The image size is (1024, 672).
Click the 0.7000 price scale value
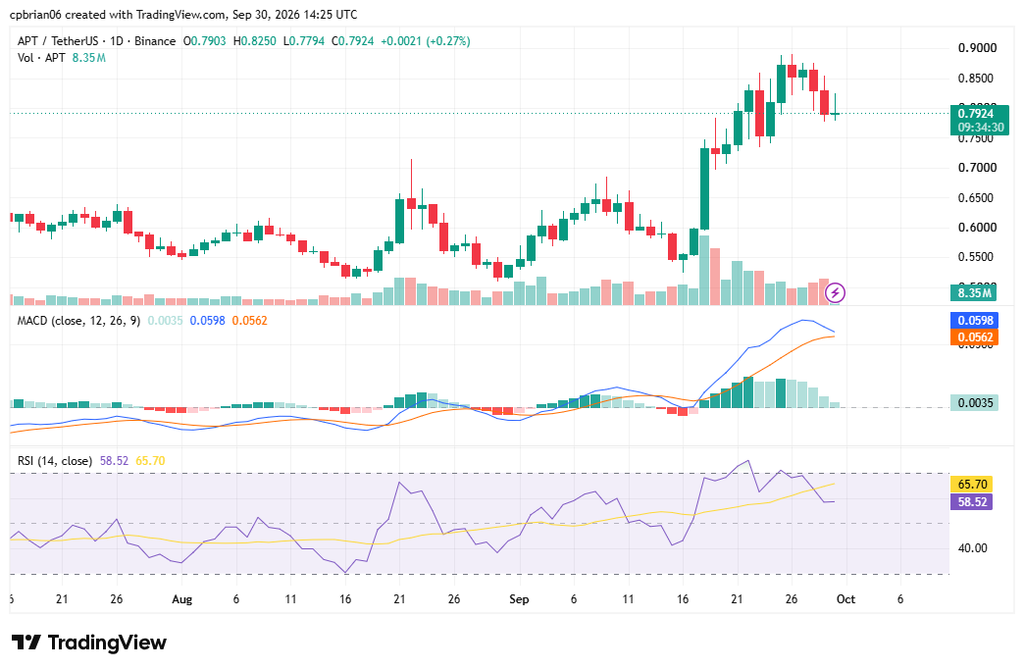tap(977, 168)
